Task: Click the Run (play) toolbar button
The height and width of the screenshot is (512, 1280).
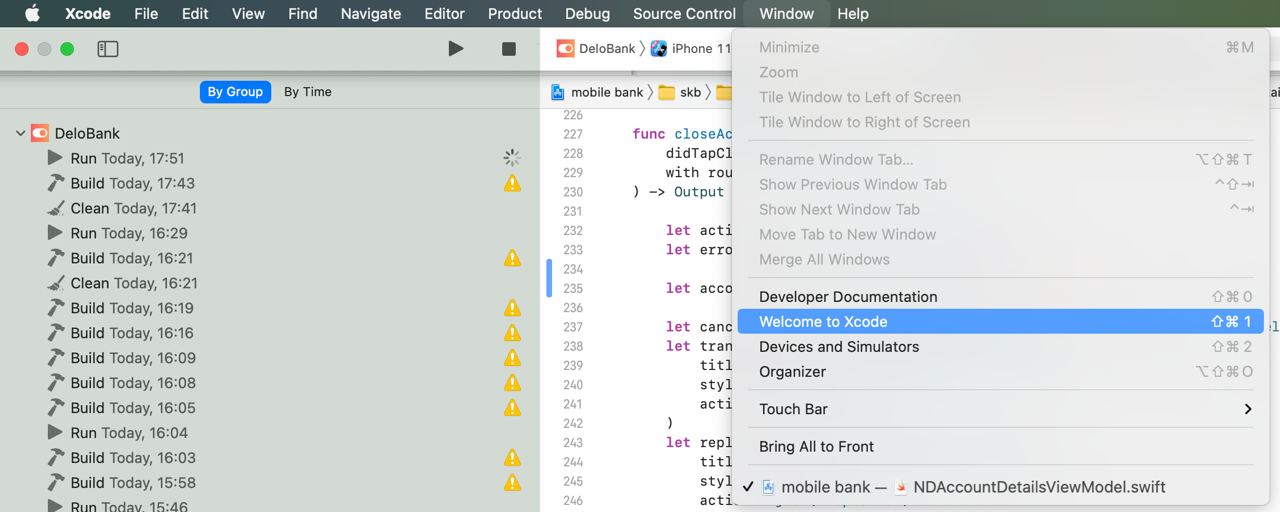Action: click(456, 48)
